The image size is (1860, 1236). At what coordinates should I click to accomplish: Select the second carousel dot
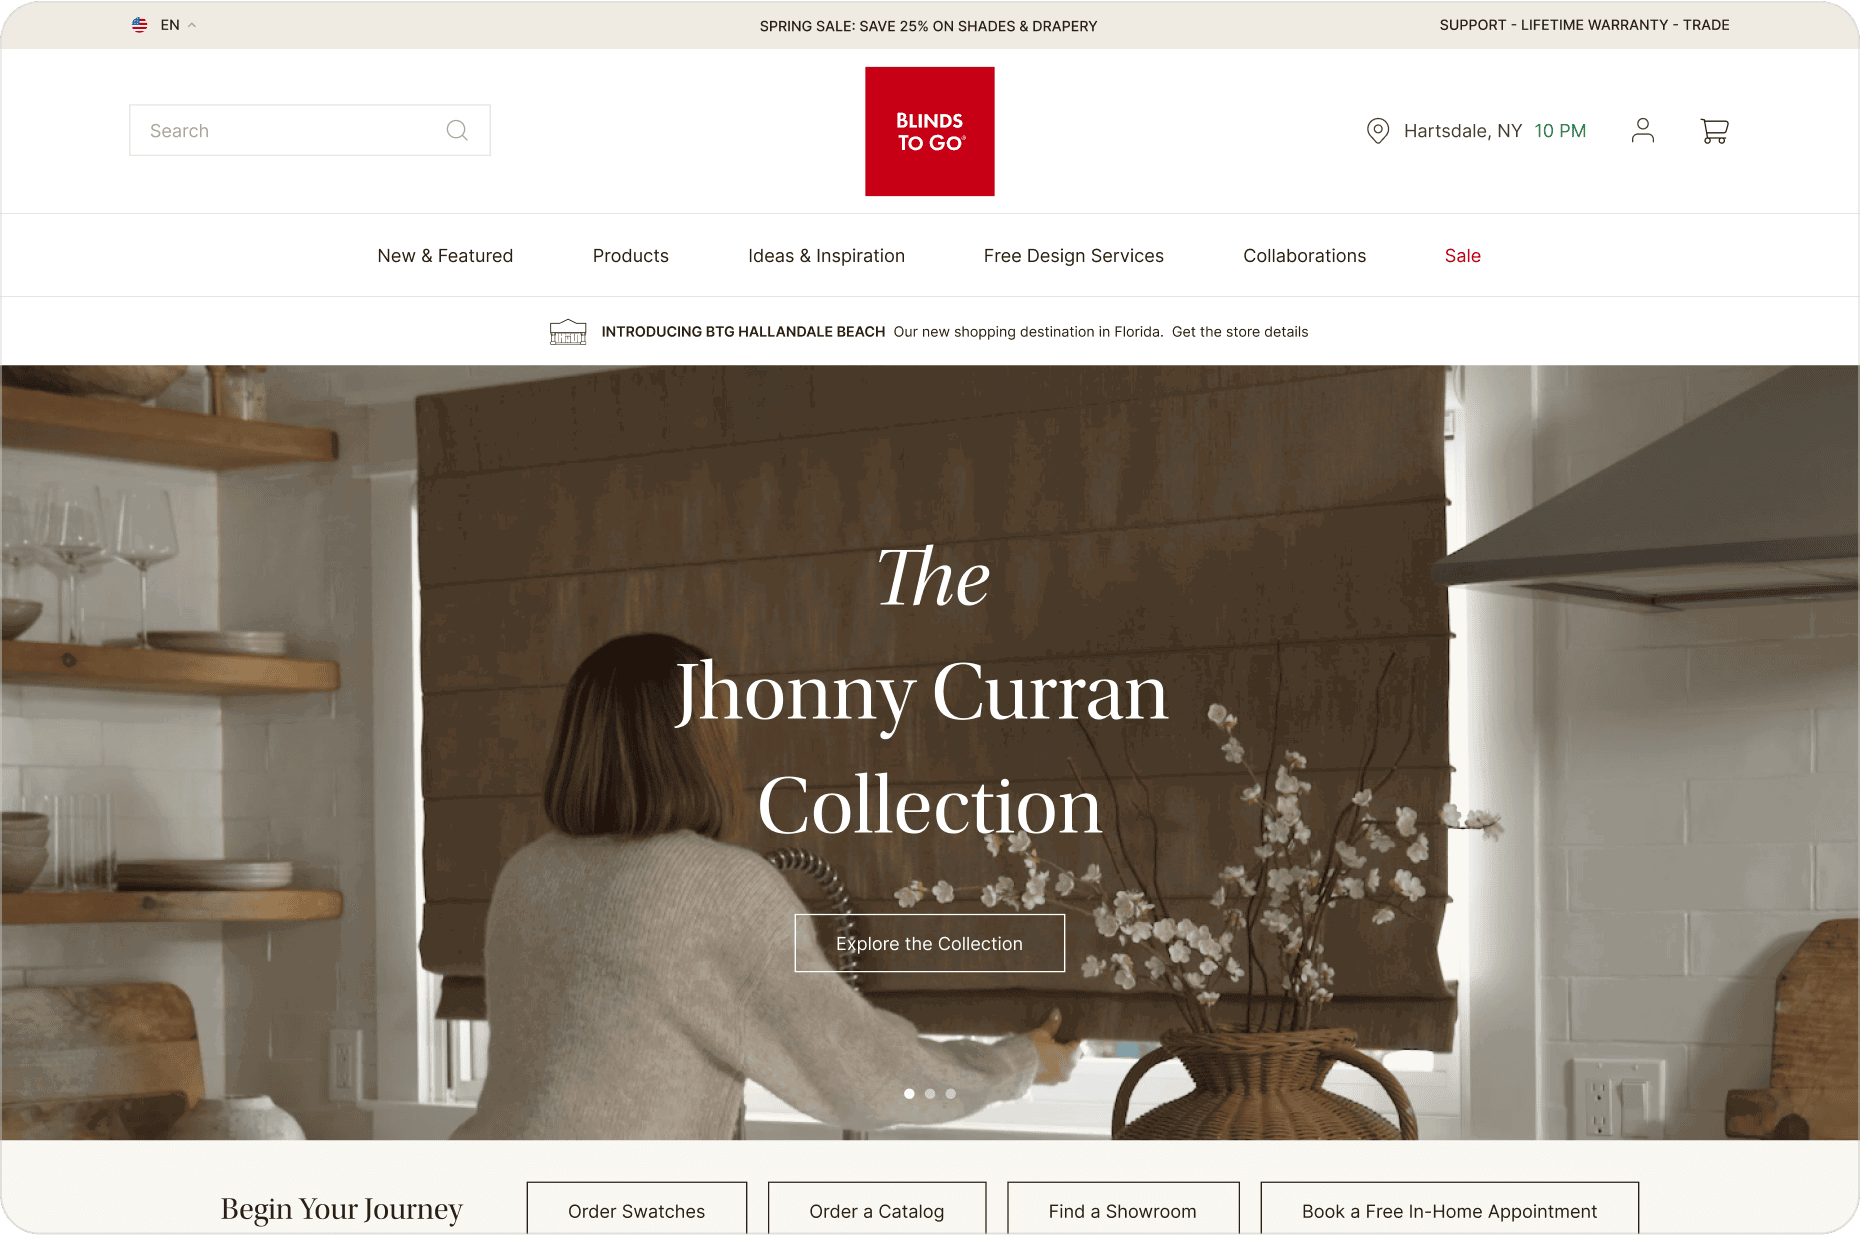pos(930,1094)
